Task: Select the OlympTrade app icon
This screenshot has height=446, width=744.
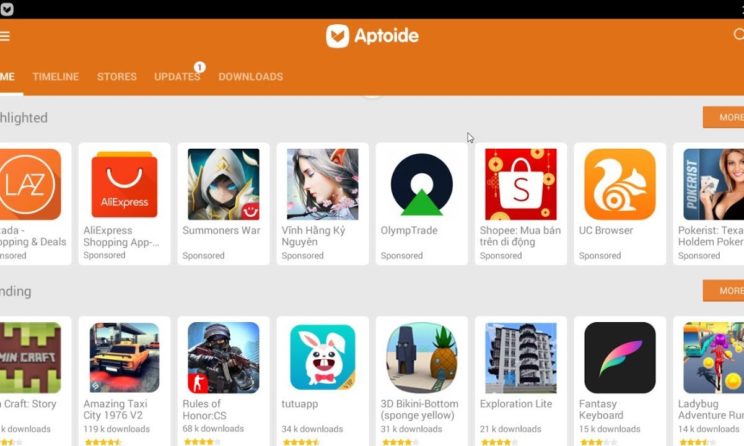Action: point(421,184)
